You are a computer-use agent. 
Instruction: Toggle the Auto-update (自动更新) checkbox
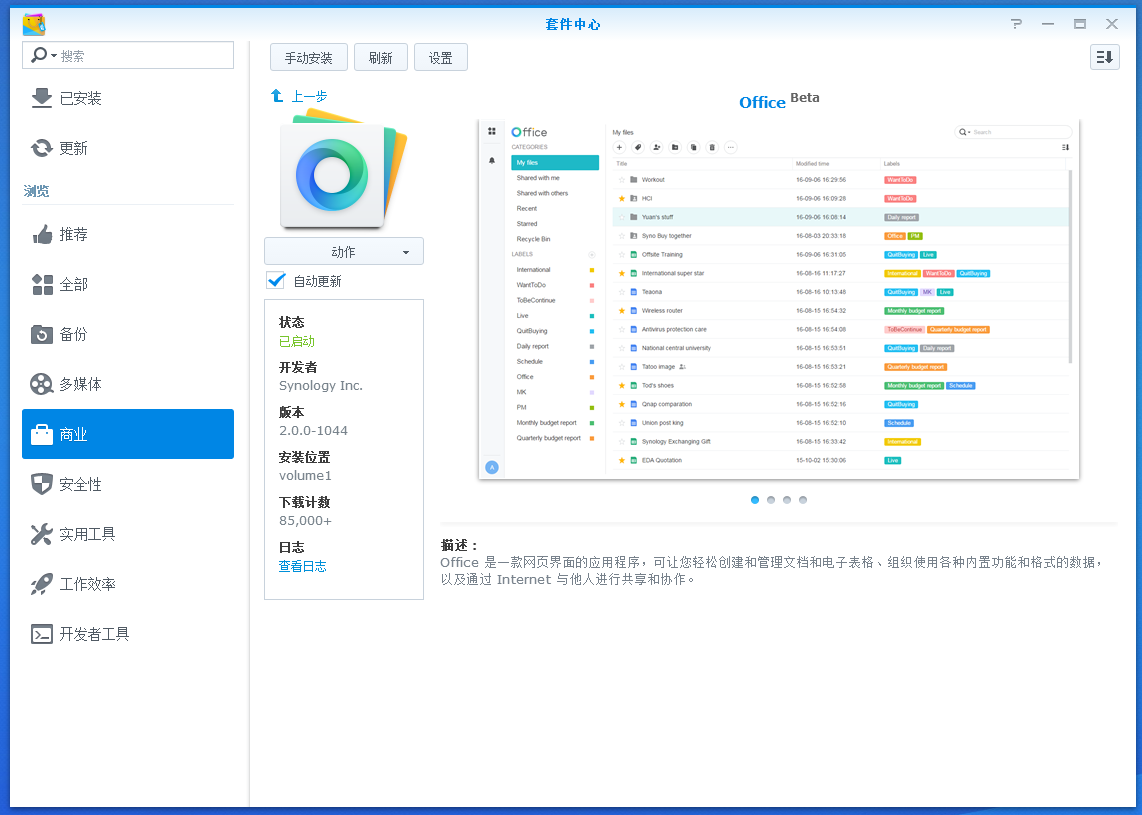[276, 280]
